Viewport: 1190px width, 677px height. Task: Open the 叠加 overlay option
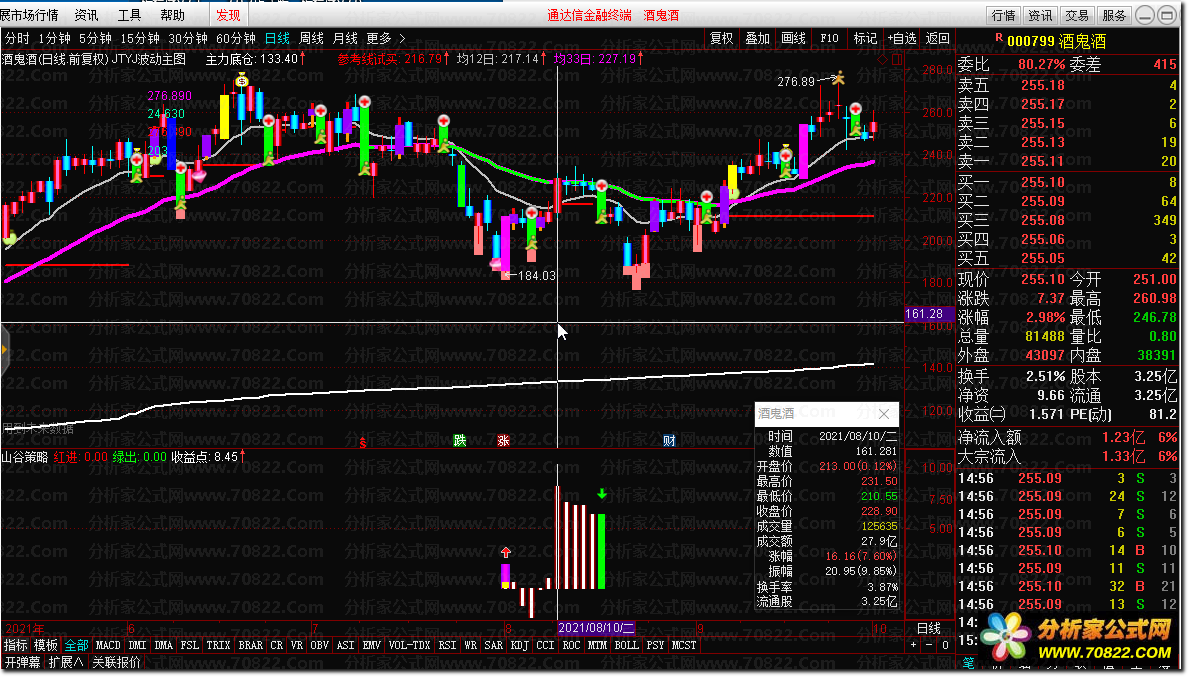757,38
